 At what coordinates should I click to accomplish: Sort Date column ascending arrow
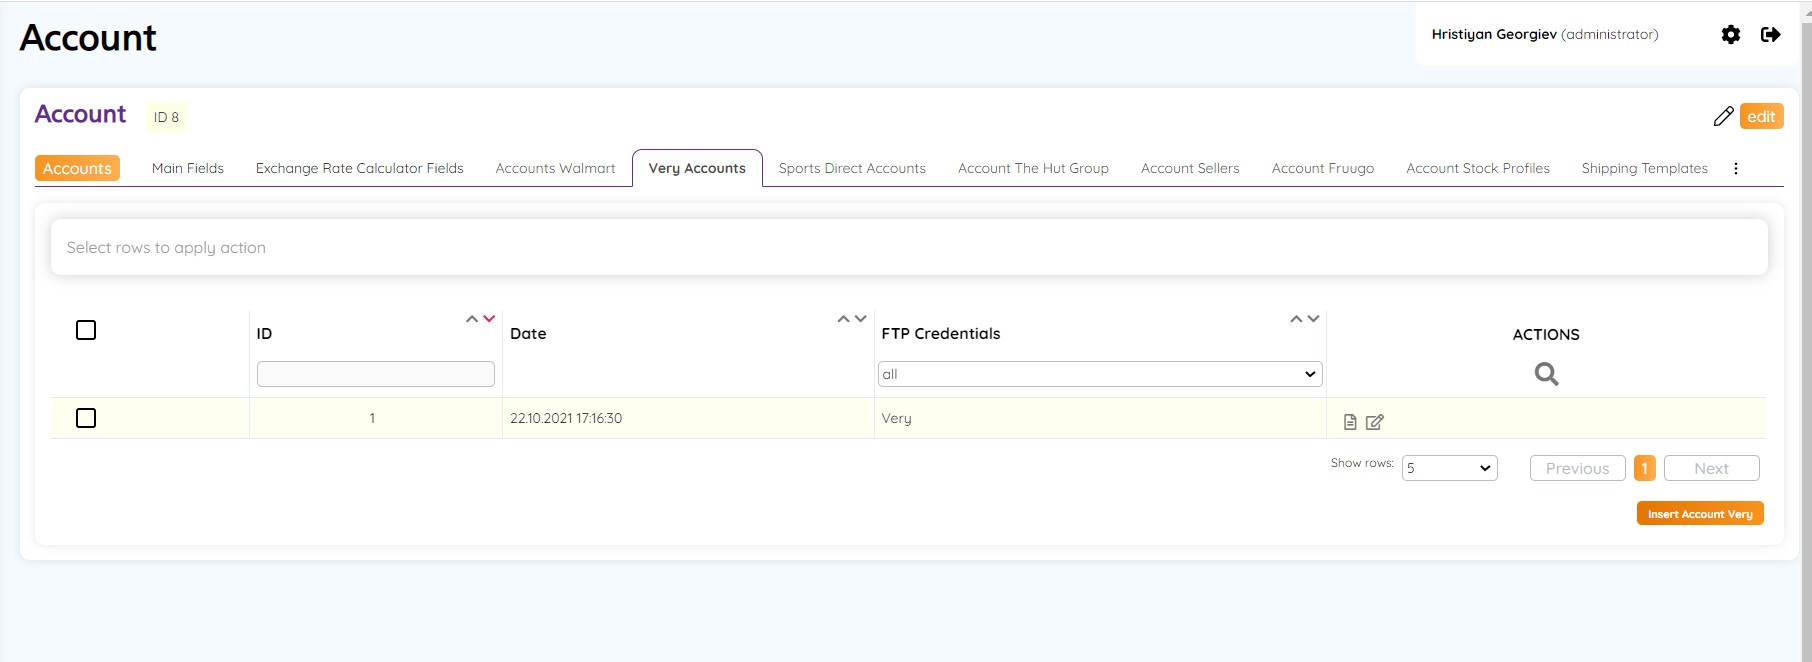pos(844,319)
